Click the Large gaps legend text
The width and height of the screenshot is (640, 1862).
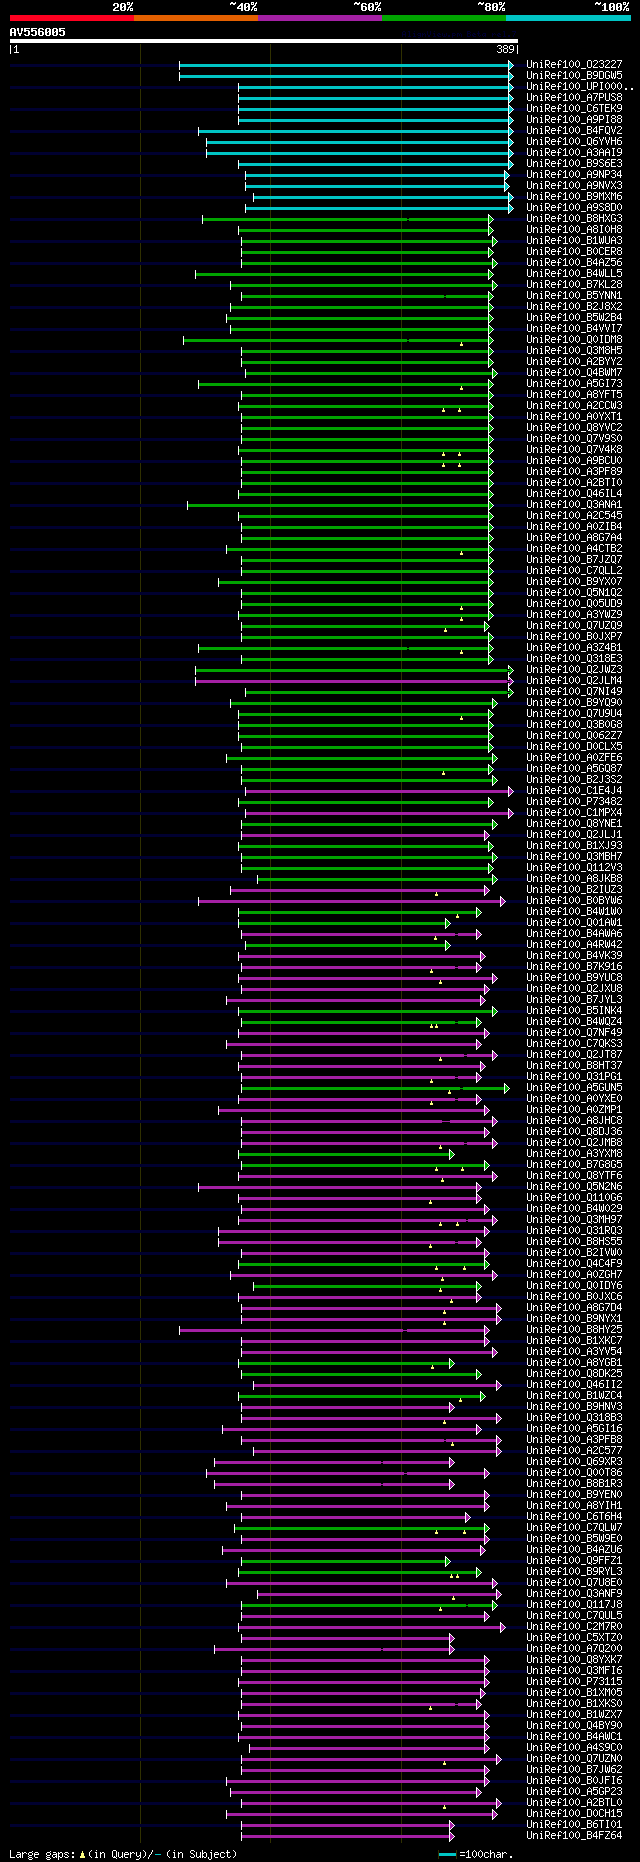tap(124, 1853)
